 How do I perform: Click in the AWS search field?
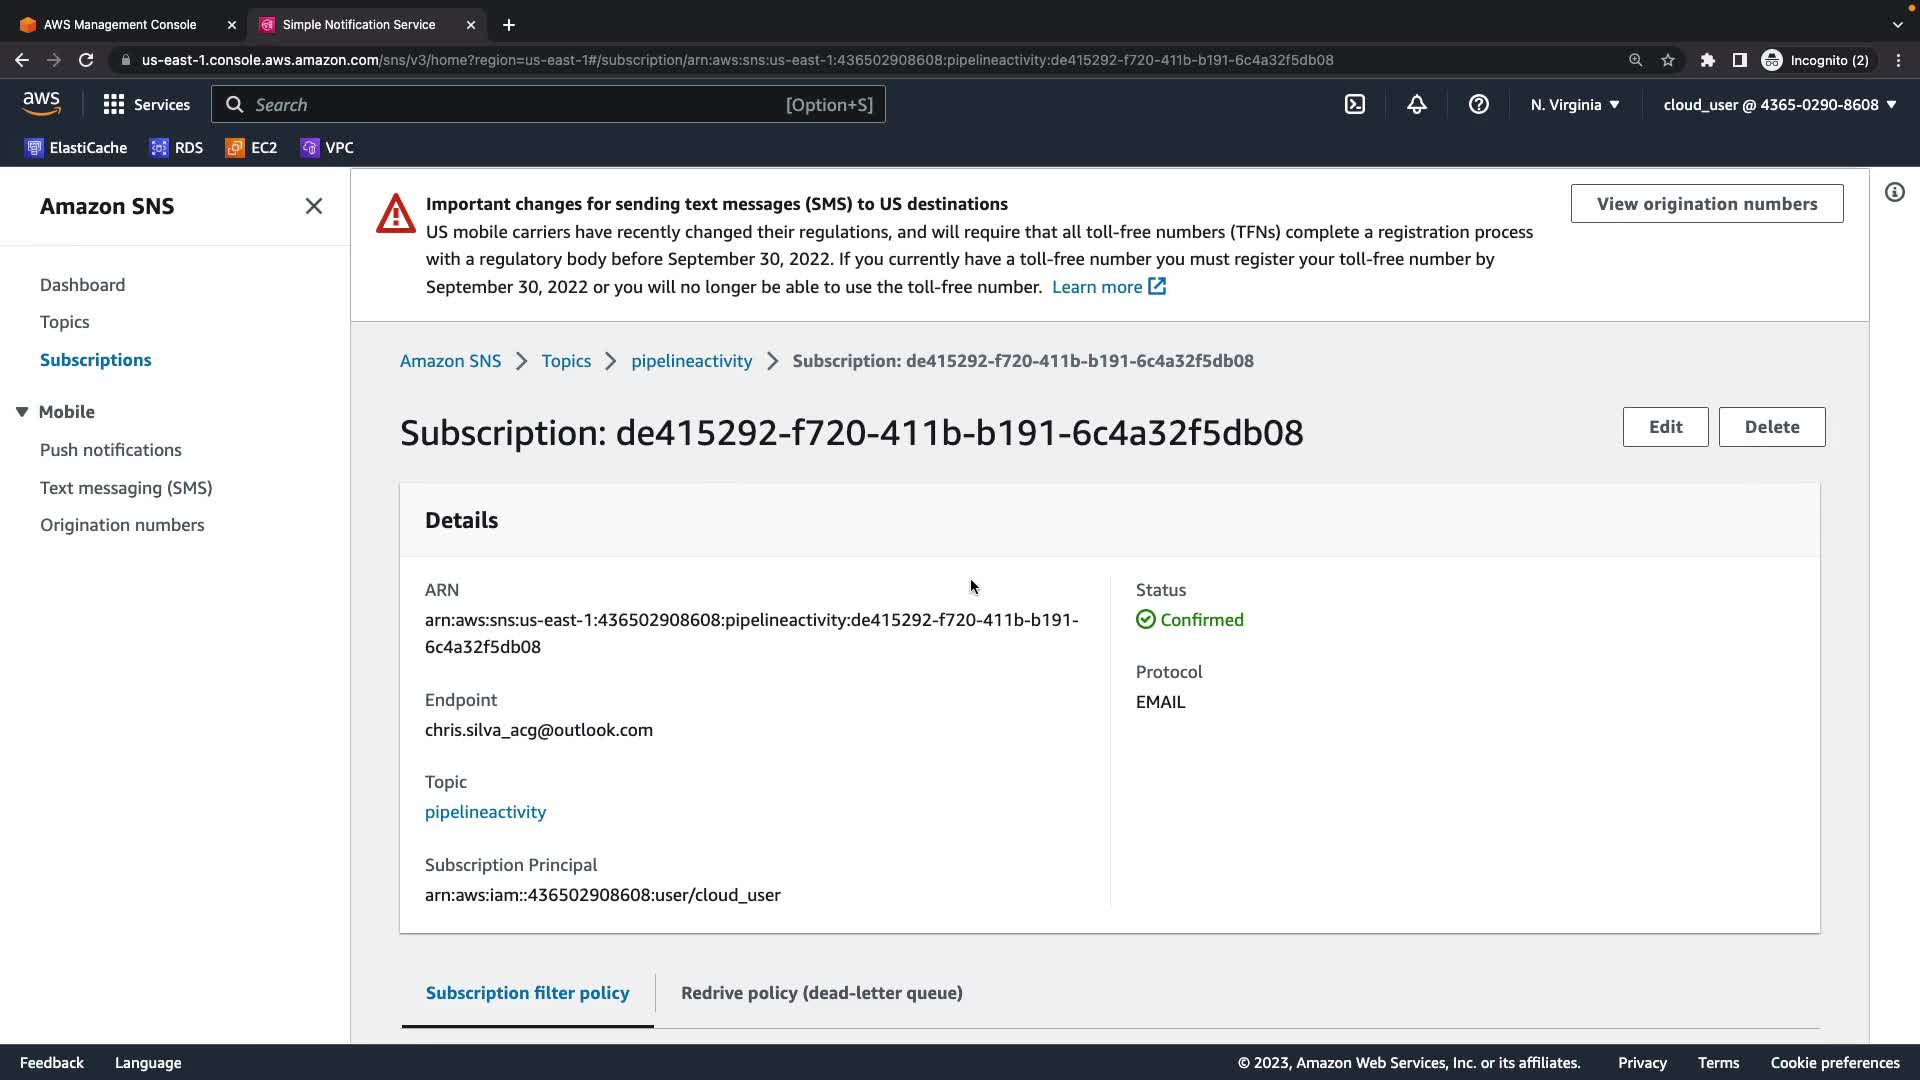pyautogui.click(x=548, y=104)
